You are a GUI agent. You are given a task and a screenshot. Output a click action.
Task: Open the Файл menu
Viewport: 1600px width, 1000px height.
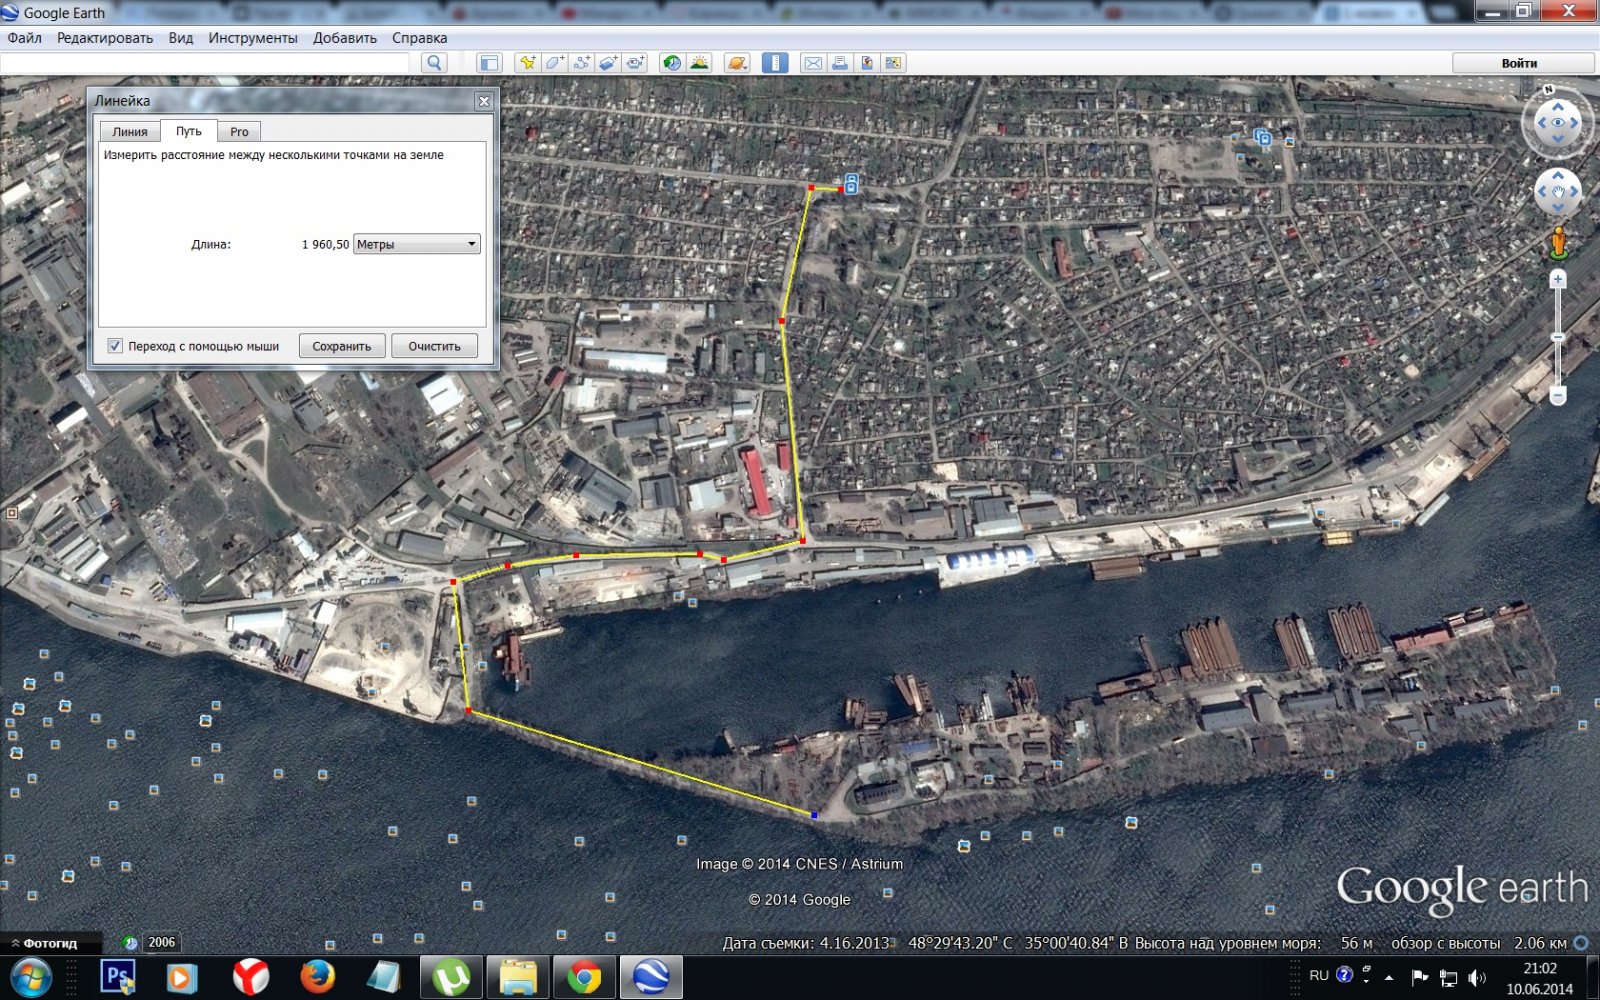(x=24, y=38)
